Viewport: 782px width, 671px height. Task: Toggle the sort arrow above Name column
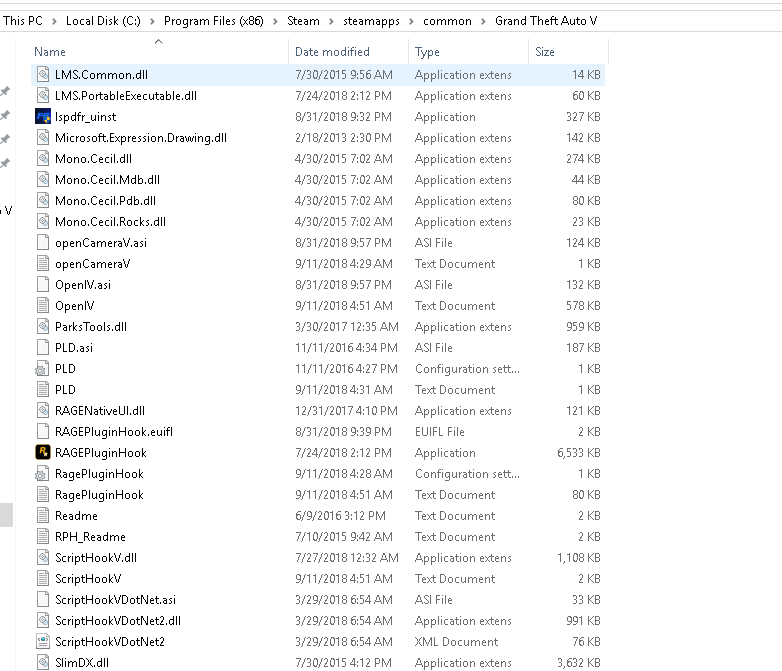pos(159,41)
